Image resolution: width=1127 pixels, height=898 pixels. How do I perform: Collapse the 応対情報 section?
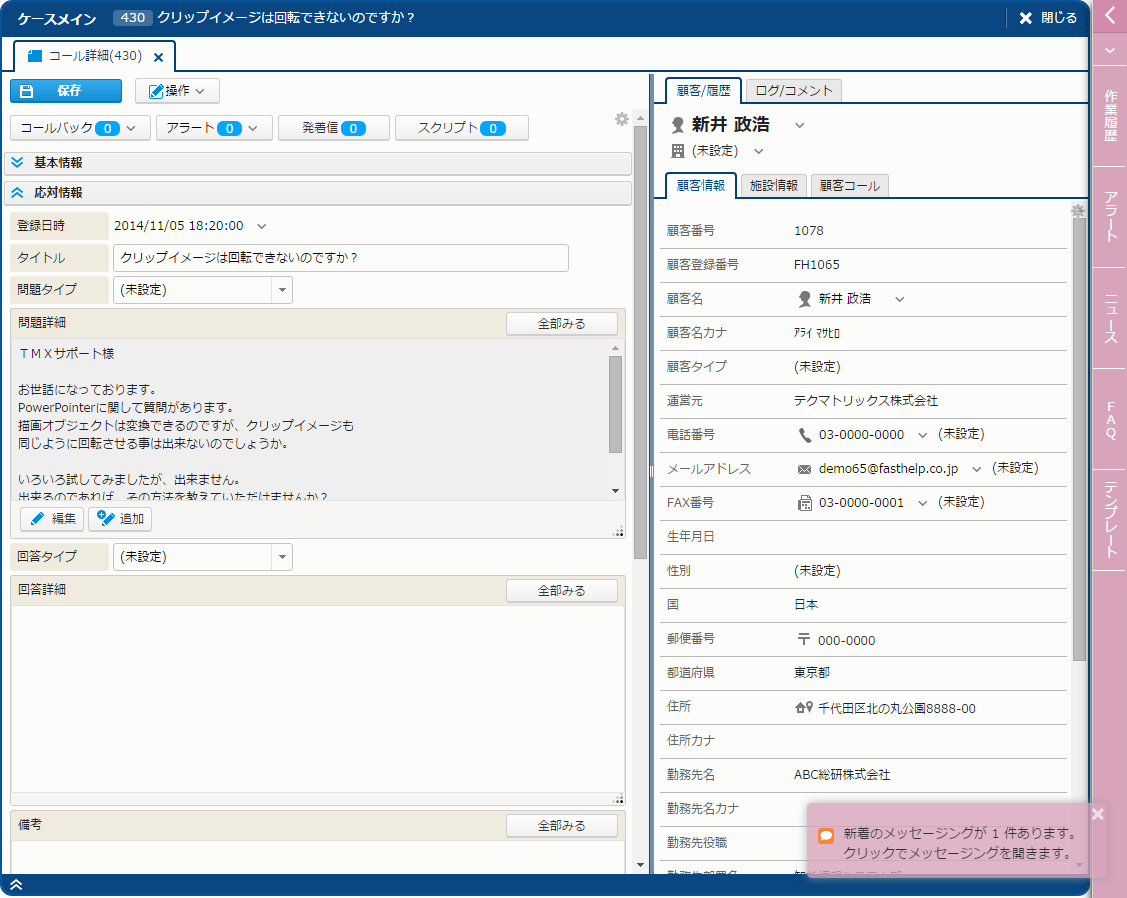click(x=18, y=193)
